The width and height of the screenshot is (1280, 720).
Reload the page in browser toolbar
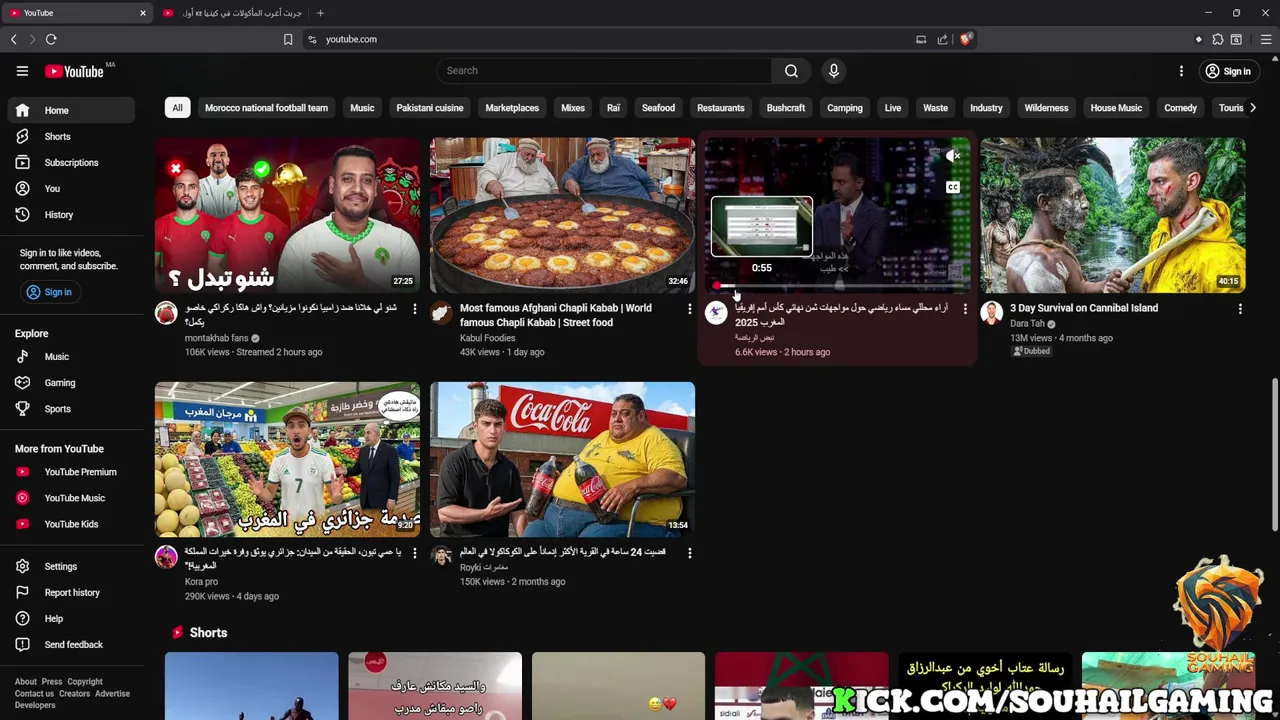[x=51, y=39]
